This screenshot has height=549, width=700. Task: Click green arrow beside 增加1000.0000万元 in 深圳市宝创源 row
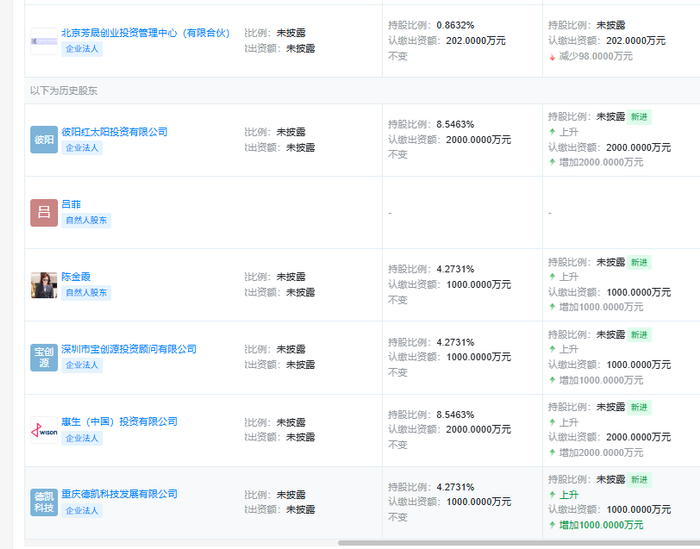(552, 380)
